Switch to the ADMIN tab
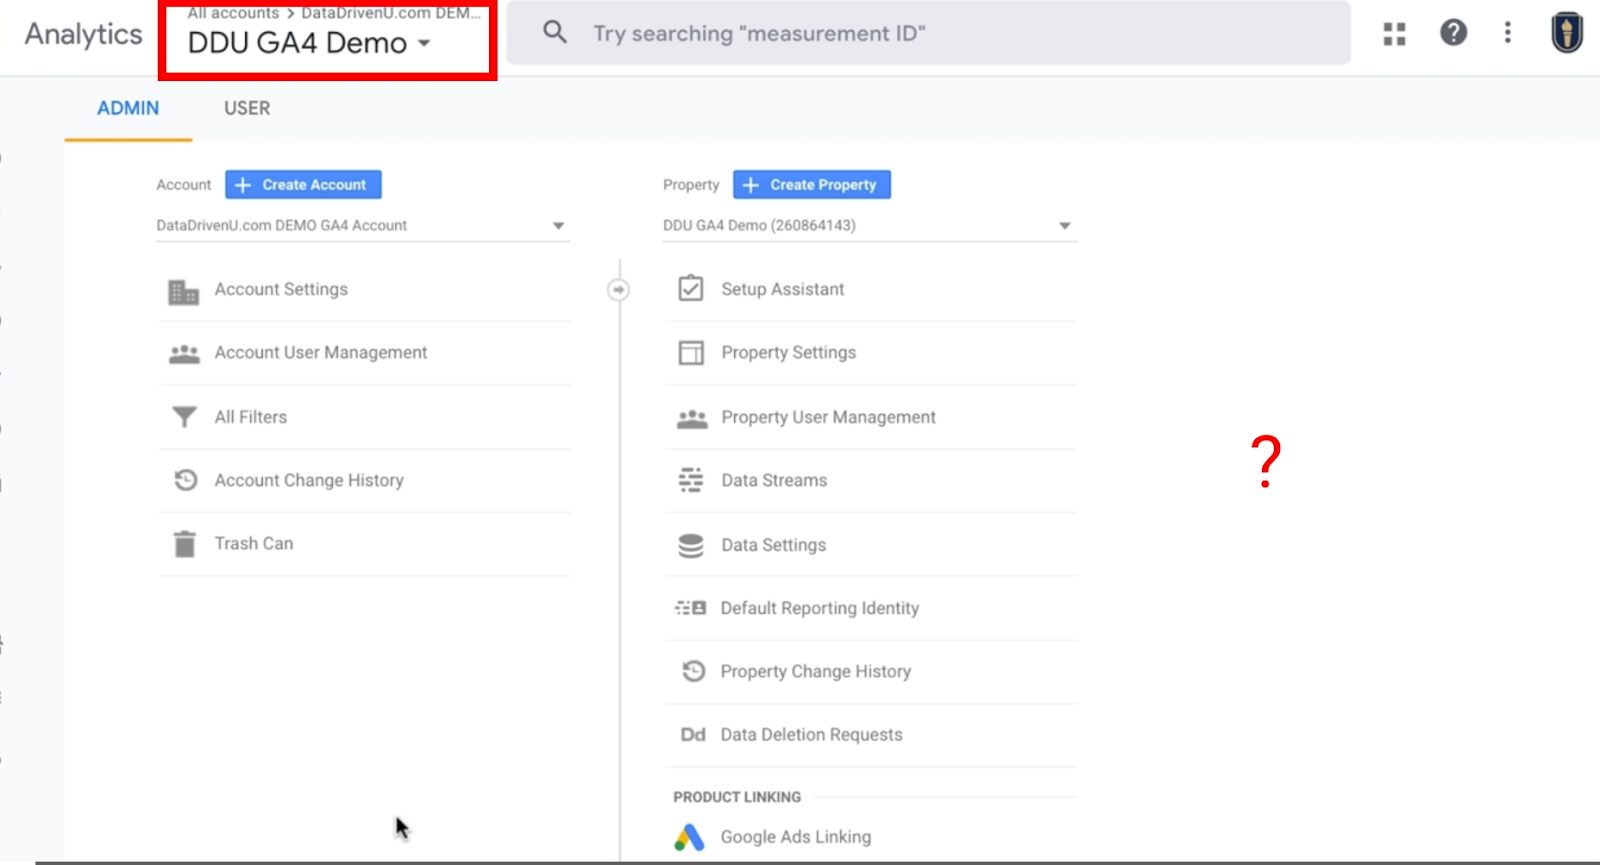 128,108
